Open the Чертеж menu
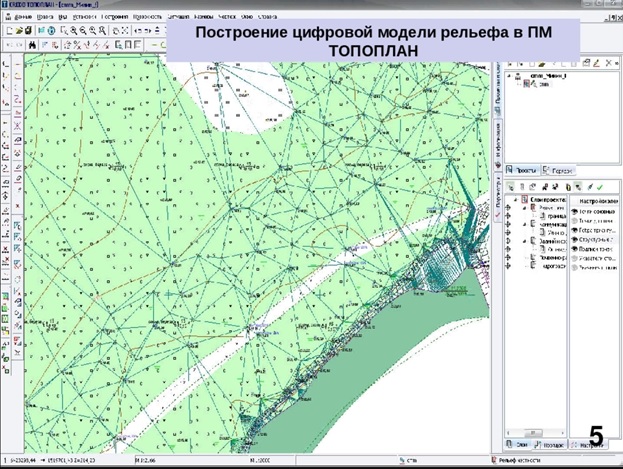Viewport: 623px width, 469px height. click(x=227, y=17)
